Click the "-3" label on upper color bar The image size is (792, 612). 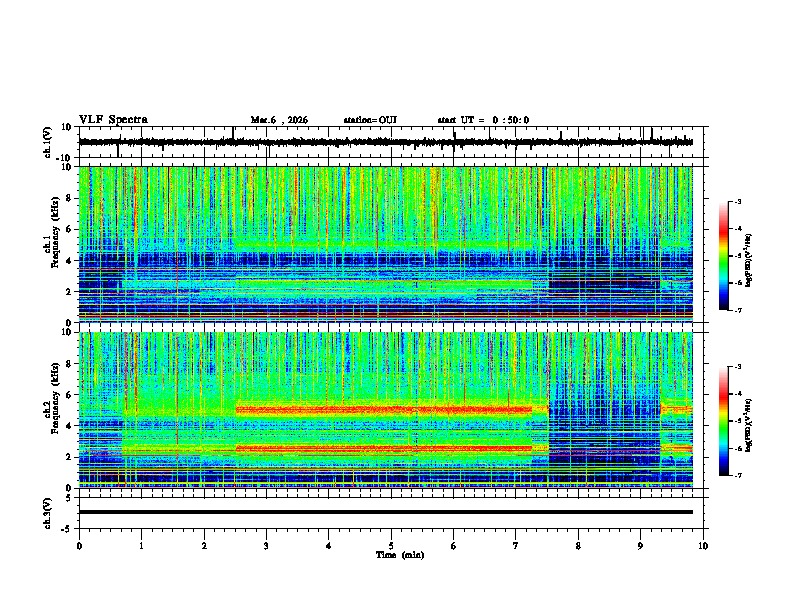click(737, 201)
